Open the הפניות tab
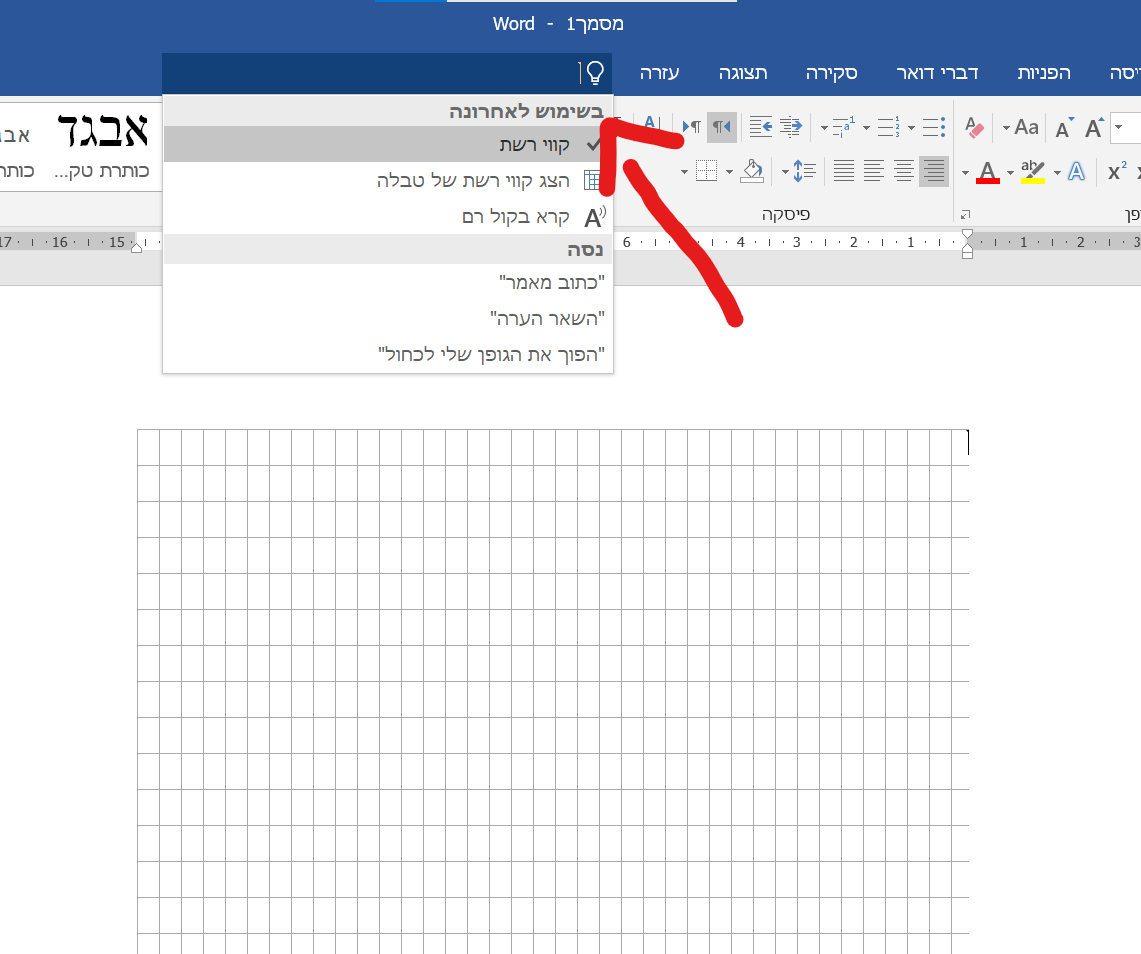The width and height of the screenshot is (1141, 954). [1043, 73]
